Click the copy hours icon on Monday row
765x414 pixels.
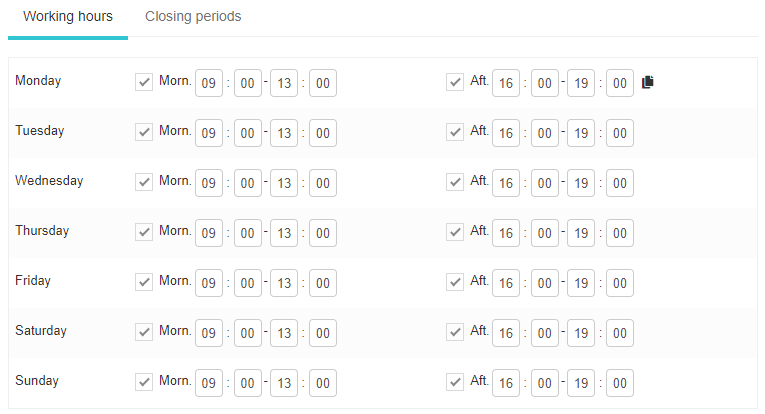pos(648,82)
